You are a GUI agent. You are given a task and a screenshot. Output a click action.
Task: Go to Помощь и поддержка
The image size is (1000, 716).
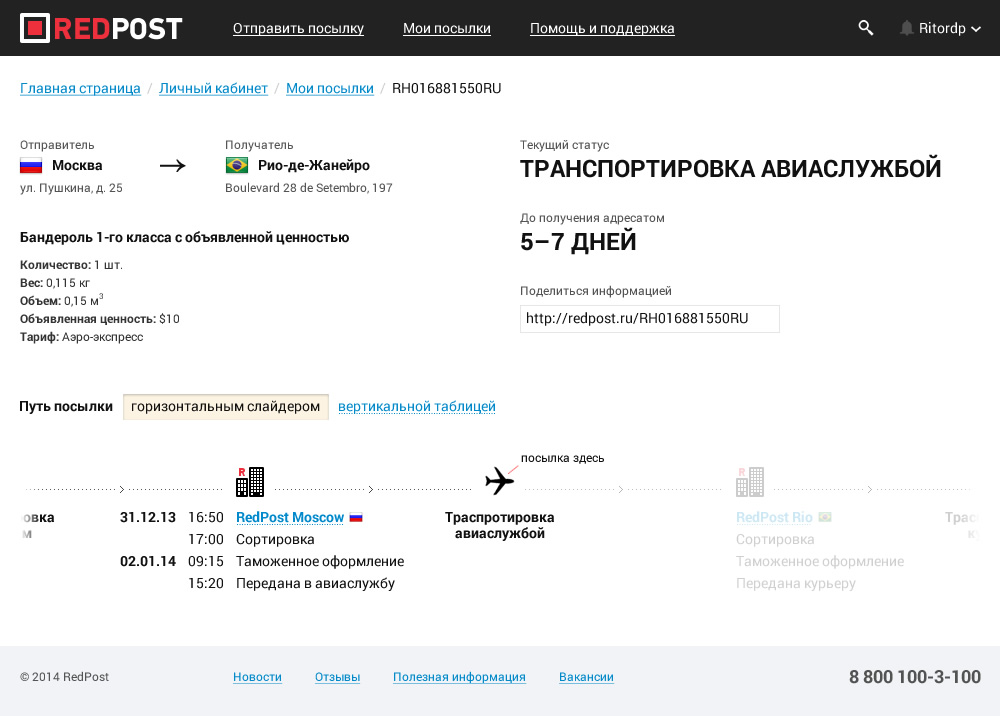pyautogui.click(x=602, y=29)
